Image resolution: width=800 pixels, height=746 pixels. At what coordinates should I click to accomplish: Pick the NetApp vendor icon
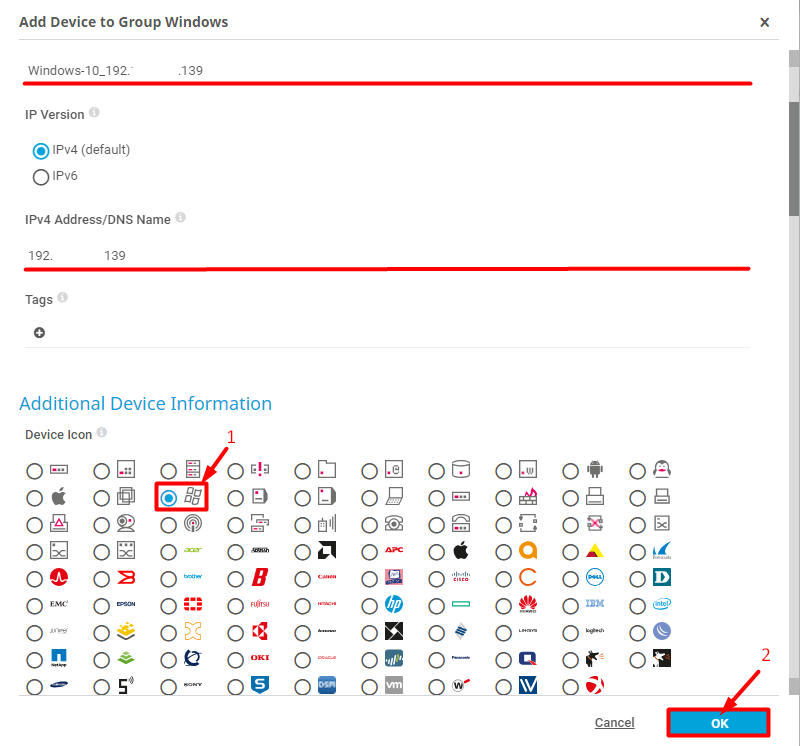click(59, 658)
